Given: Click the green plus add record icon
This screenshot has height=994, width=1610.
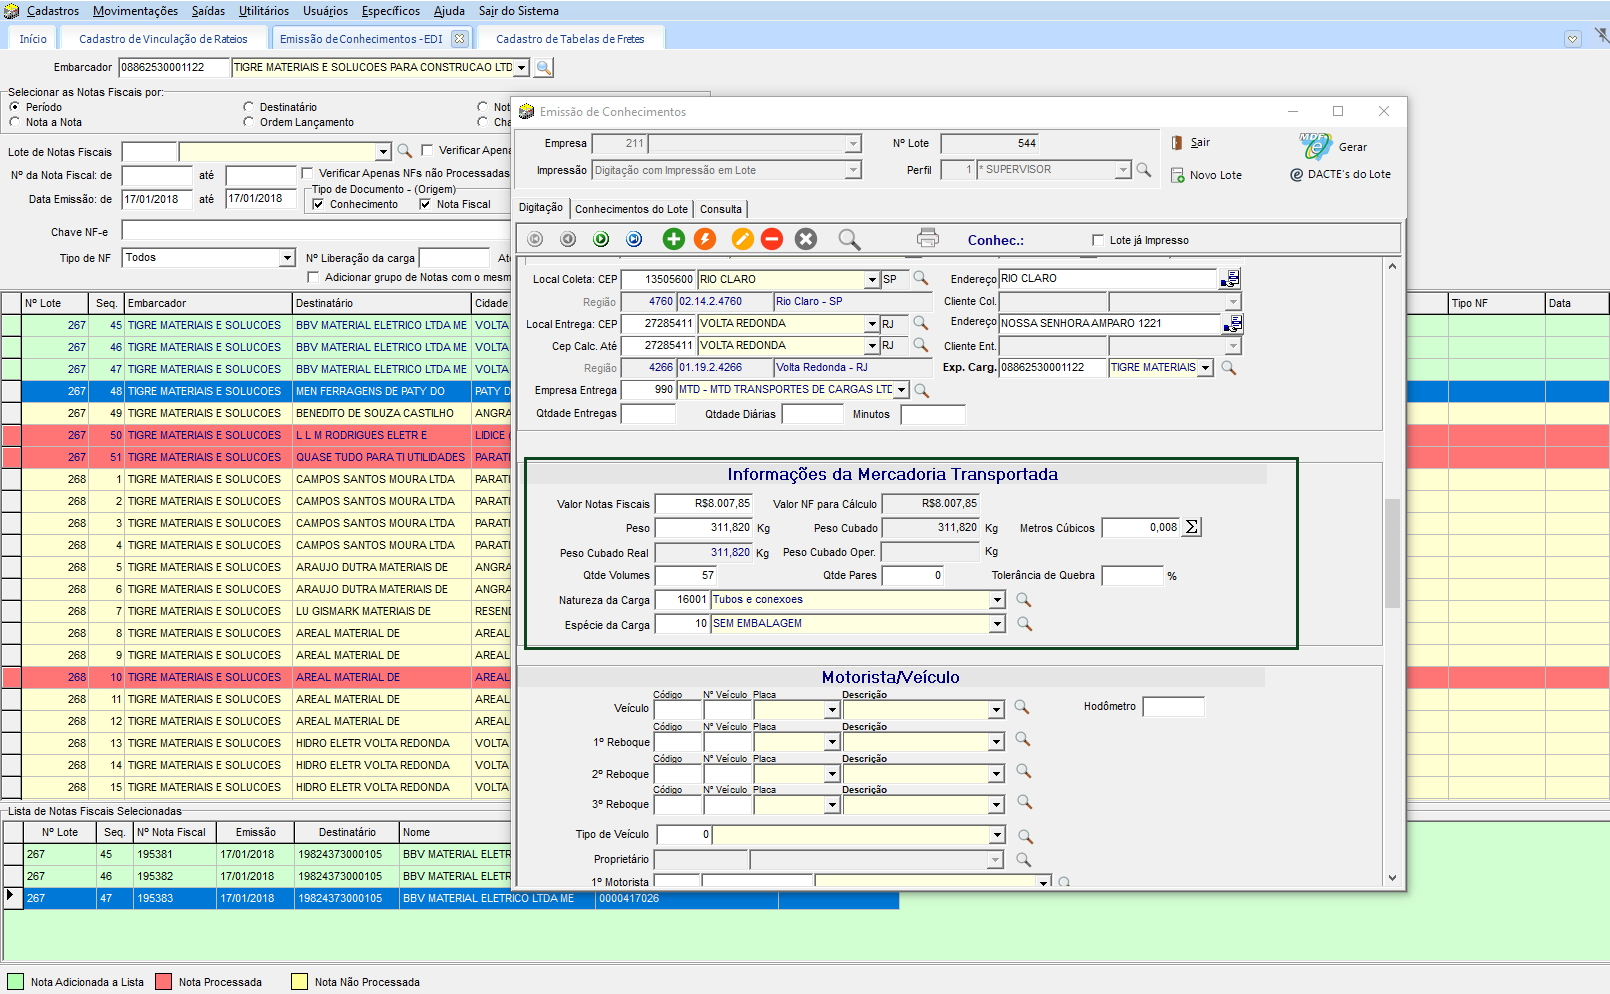Looking at the screenshot, I should [673, 239].
